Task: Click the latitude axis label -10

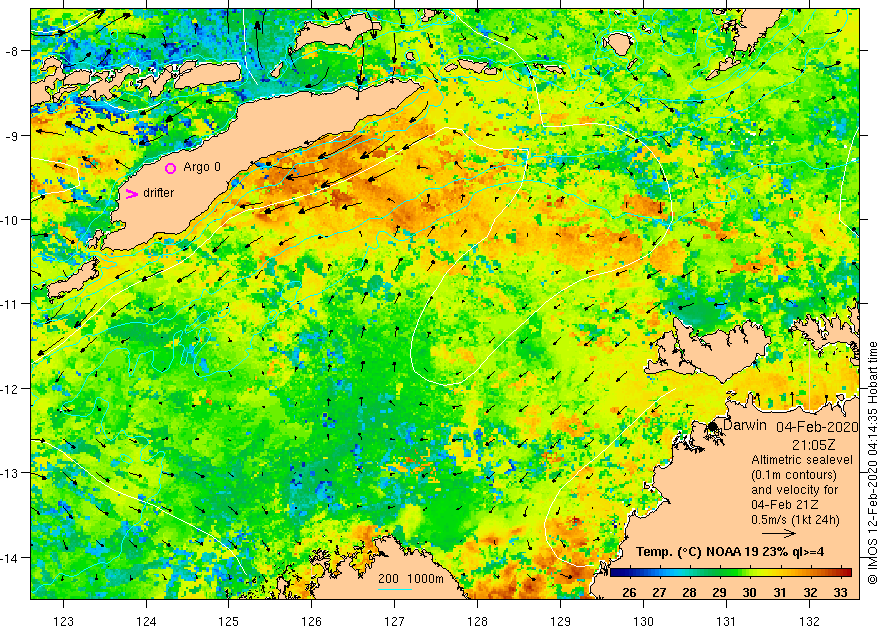Action: coord(10,220)
